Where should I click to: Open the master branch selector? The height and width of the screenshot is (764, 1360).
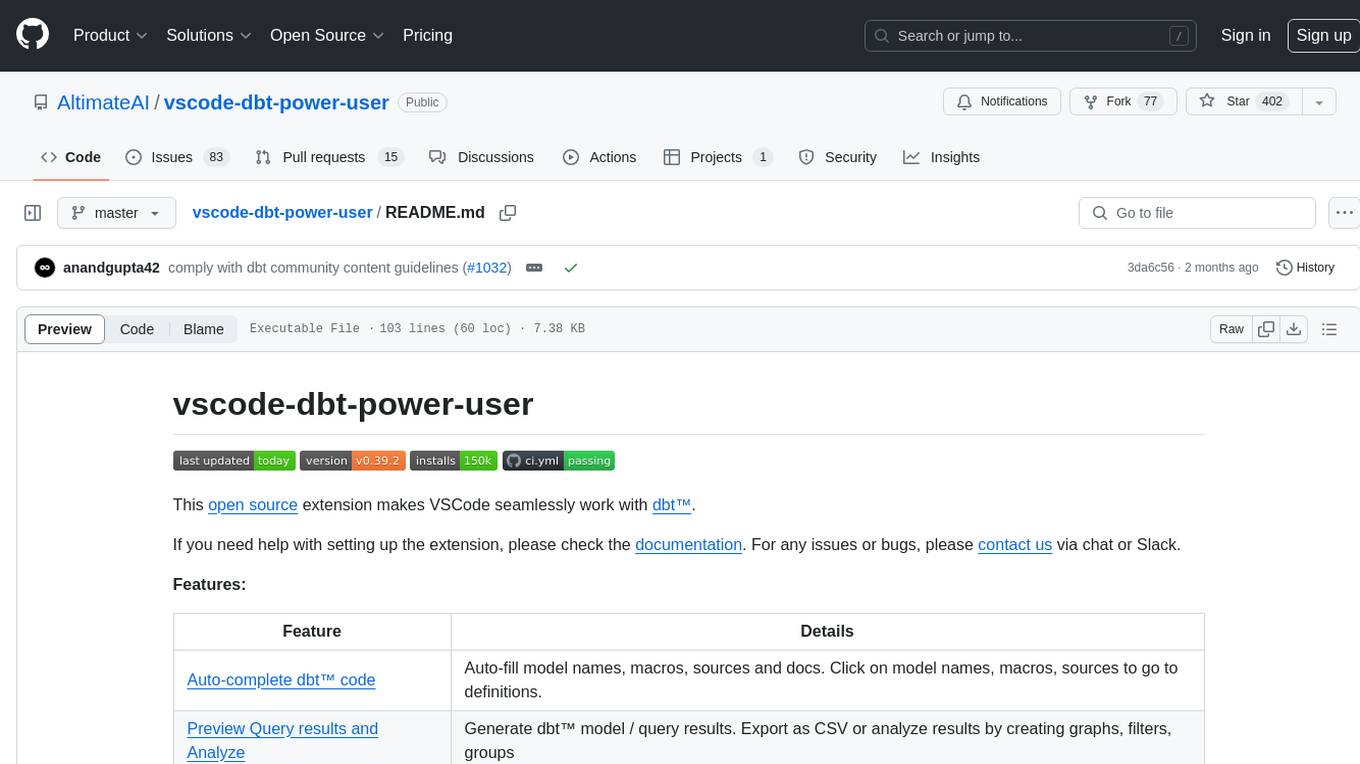pos(116,213)
